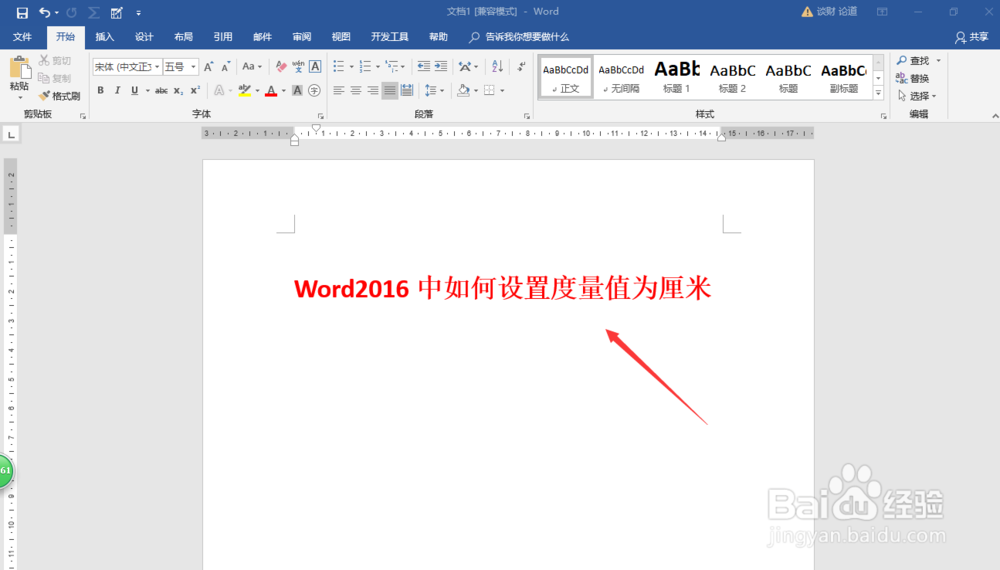Expand the borders dropdown
Screen dimensions: 1000x570
503,91
